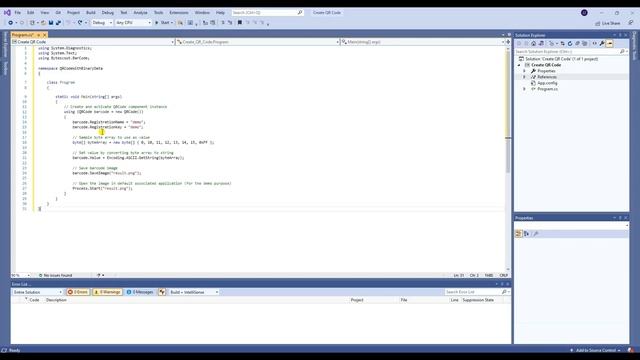Viewport: 640px width, 360px height.
Task: Open the Edit menu
Action: tap(31, 13)
